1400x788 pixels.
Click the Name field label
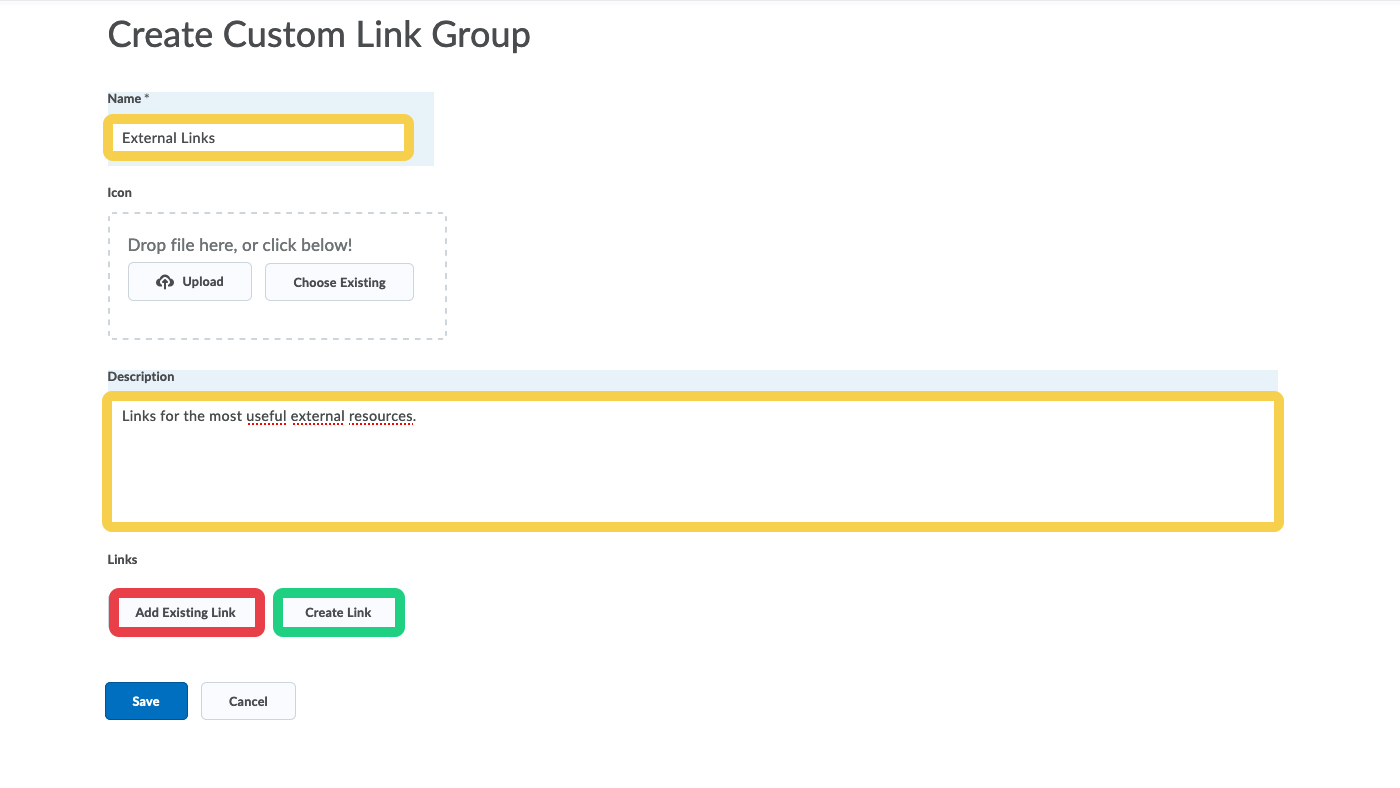tap(124, 99)
